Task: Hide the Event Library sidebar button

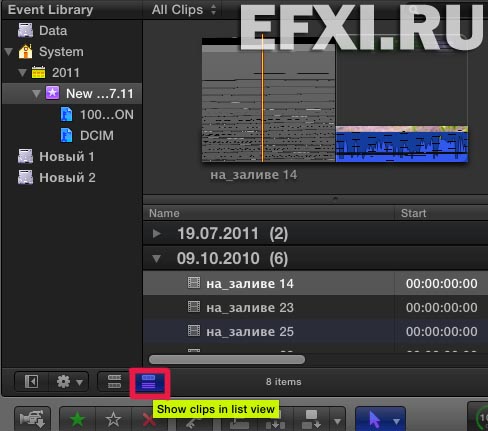Action: (x=32, y=381)
